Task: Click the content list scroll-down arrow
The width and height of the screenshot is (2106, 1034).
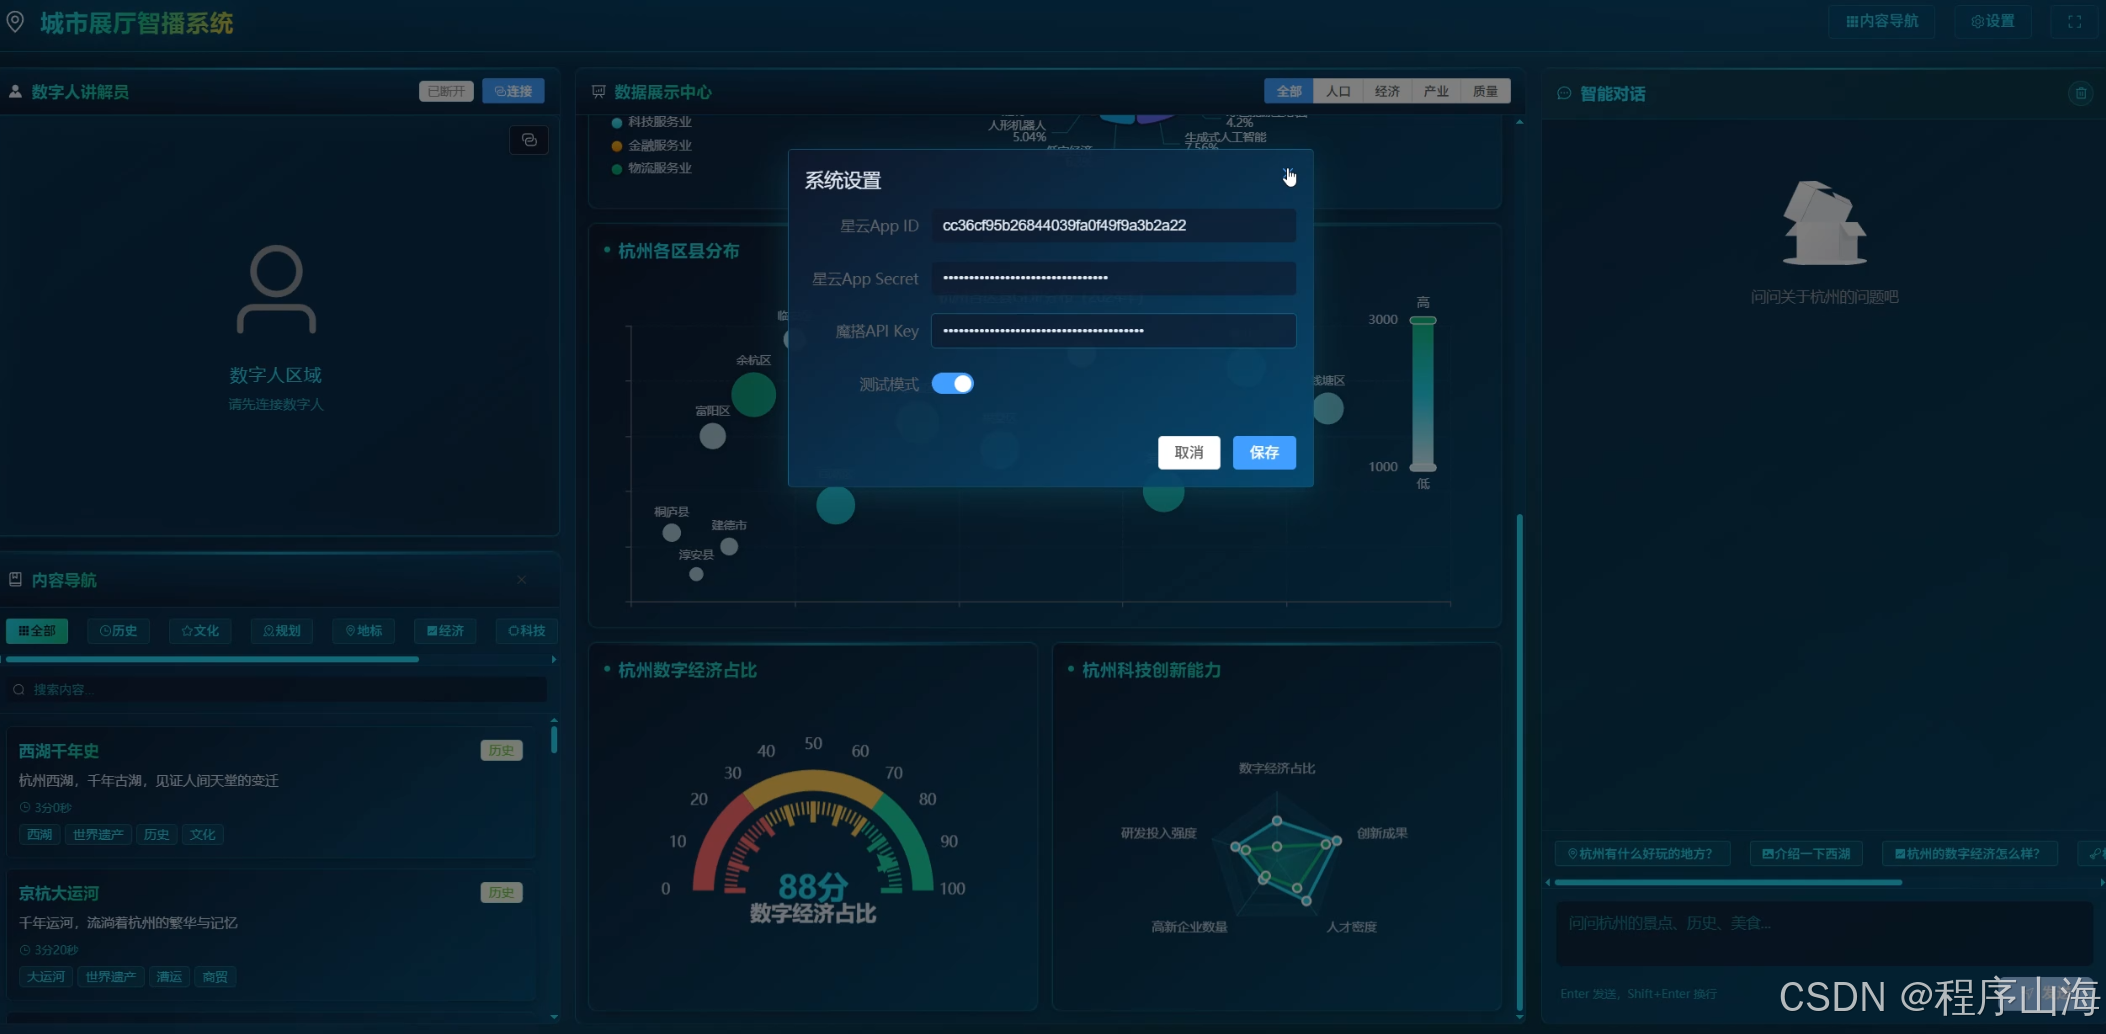Action: (x=554, y=1017)
